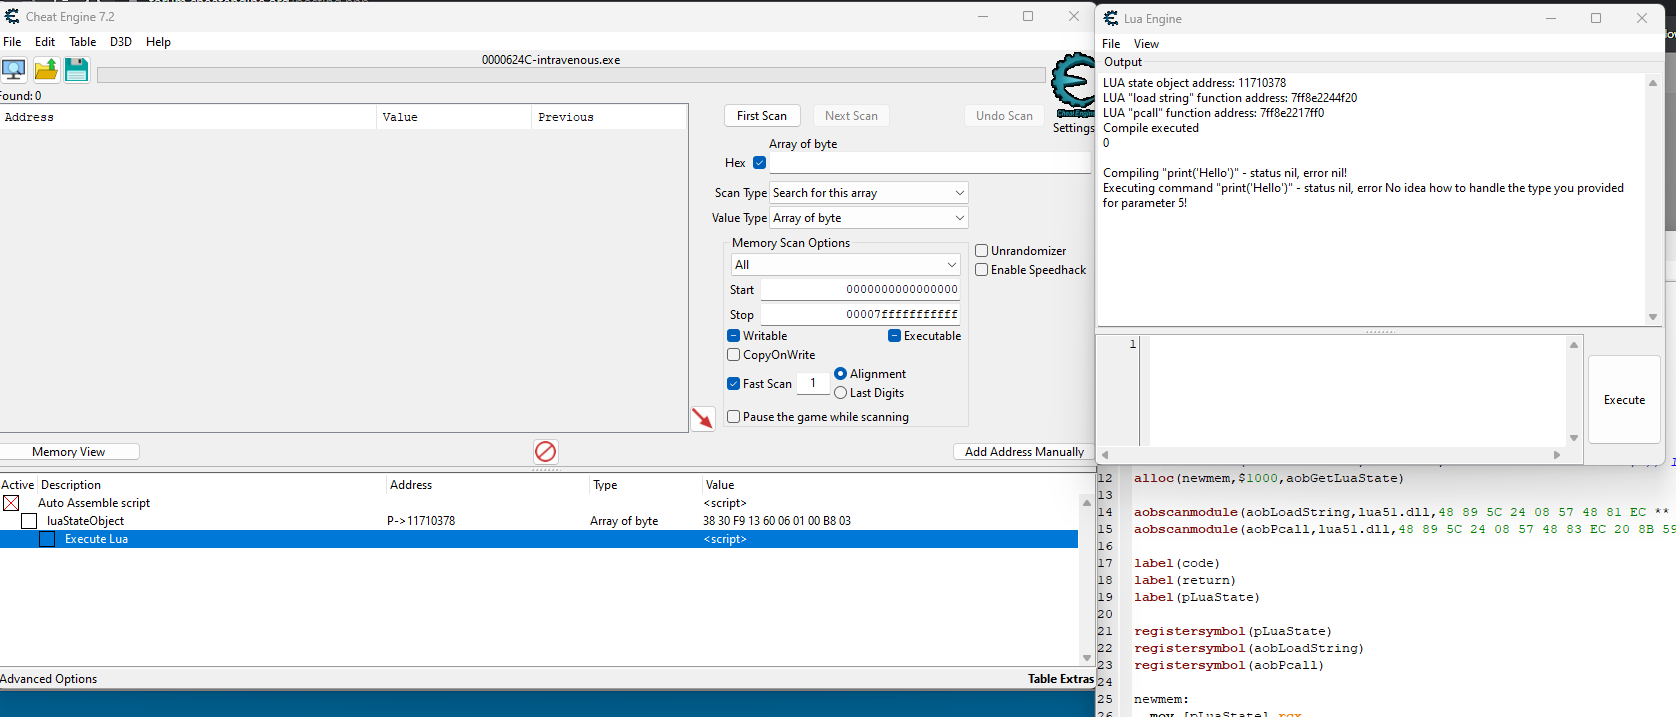Click the process name 0000624C-intravenous.exe label

pos(551,60)
